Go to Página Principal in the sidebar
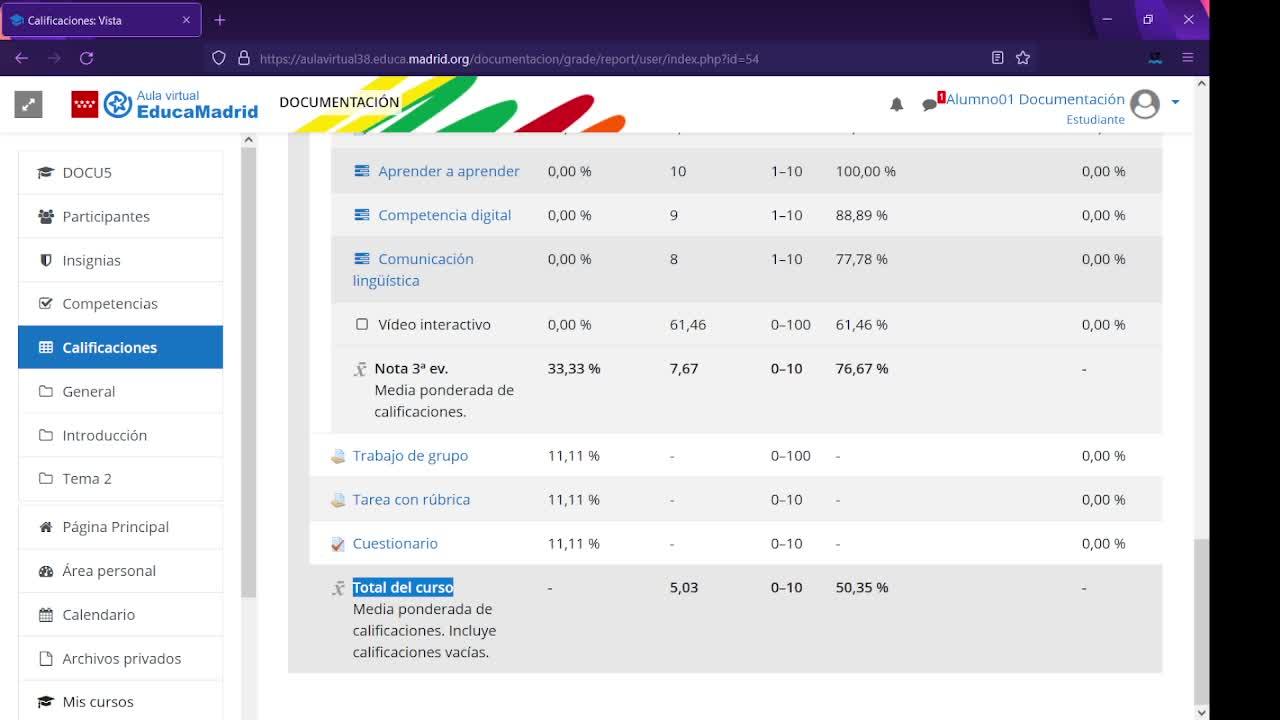The width and height of the screenshot is (1280, 720). point(120,527)
